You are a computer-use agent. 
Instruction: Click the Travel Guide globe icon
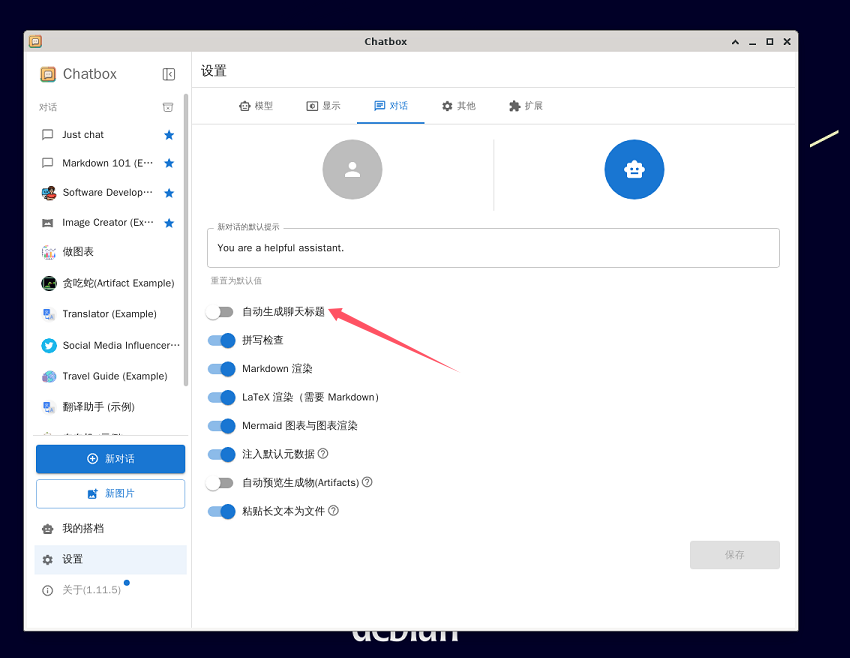(49, 376)
